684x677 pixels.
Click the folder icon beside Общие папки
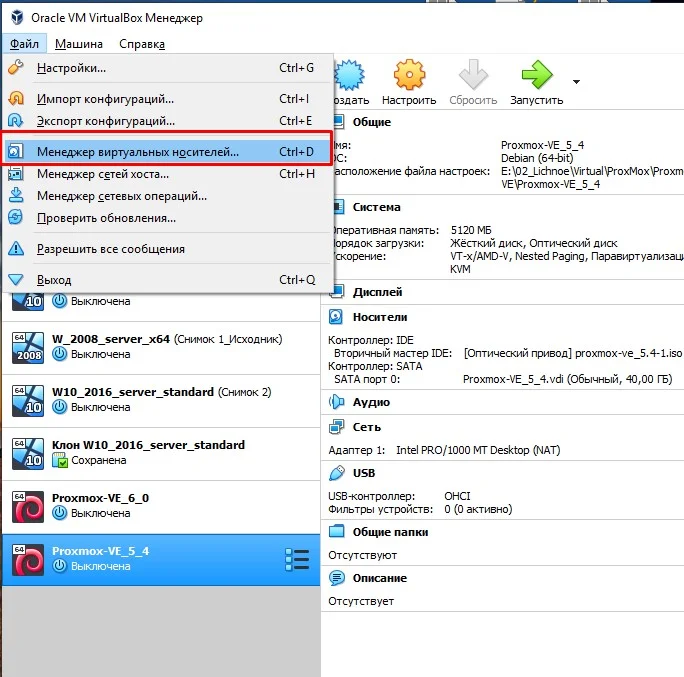pyautogui.click(x=336, y=531)
